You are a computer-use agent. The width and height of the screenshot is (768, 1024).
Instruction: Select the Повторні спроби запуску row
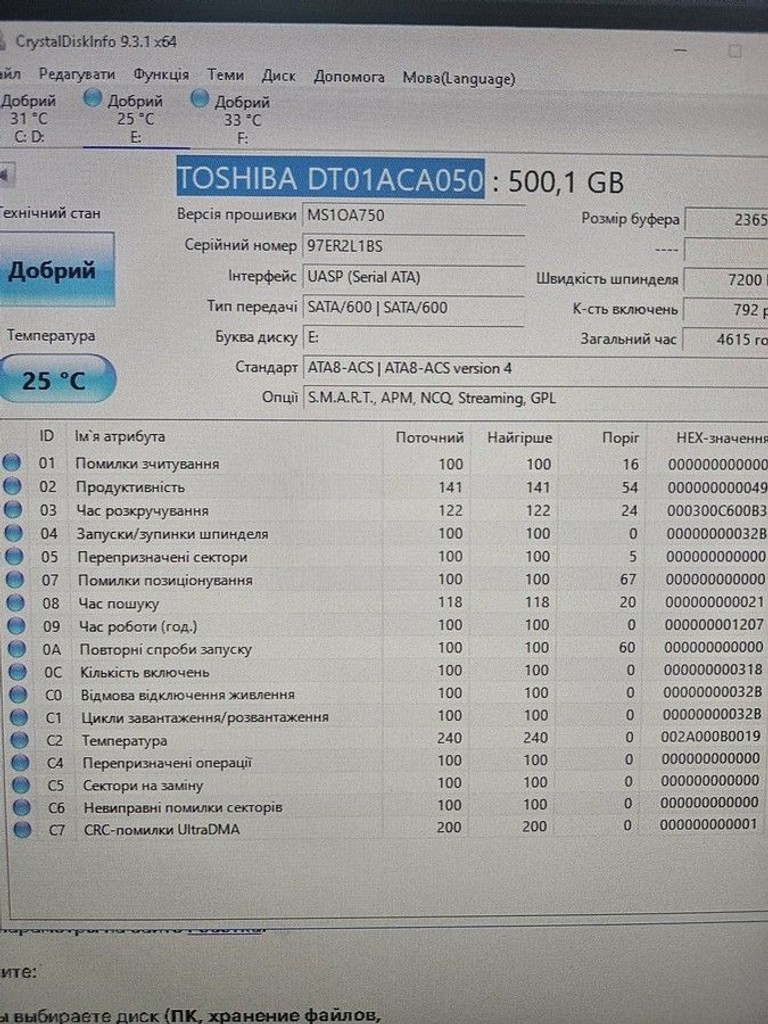(x=385, y=648)
